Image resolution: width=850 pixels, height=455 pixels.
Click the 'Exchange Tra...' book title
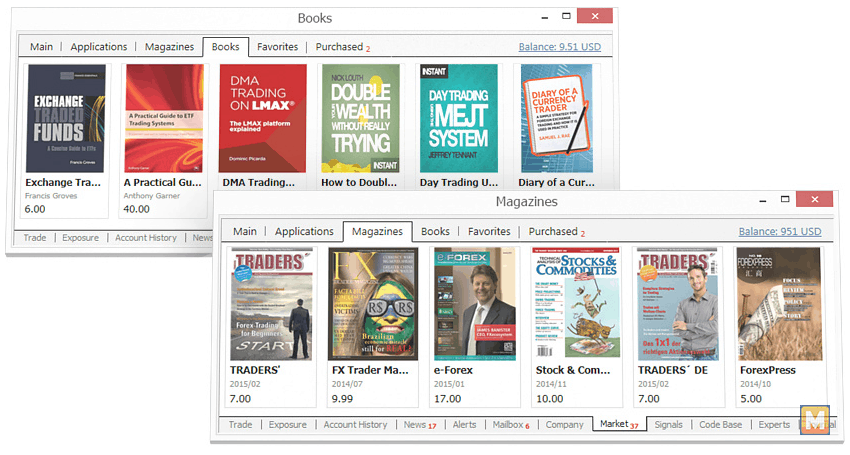[x=63, y=183]
